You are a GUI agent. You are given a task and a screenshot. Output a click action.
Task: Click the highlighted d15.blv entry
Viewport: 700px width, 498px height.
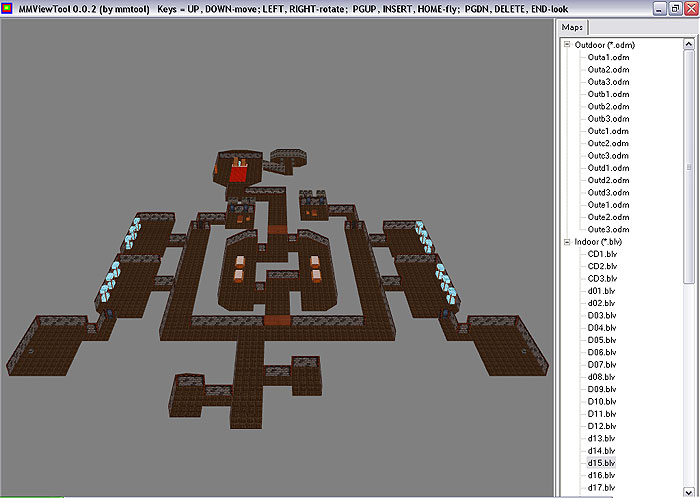[x=602, y=463]
